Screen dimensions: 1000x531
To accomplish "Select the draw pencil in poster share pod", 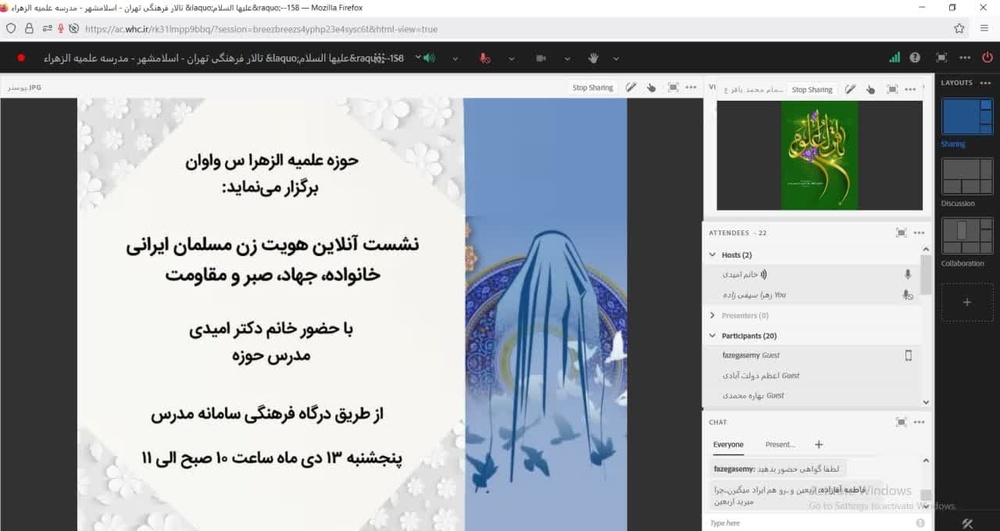I will pyautogui.click(x=631, y=87).
